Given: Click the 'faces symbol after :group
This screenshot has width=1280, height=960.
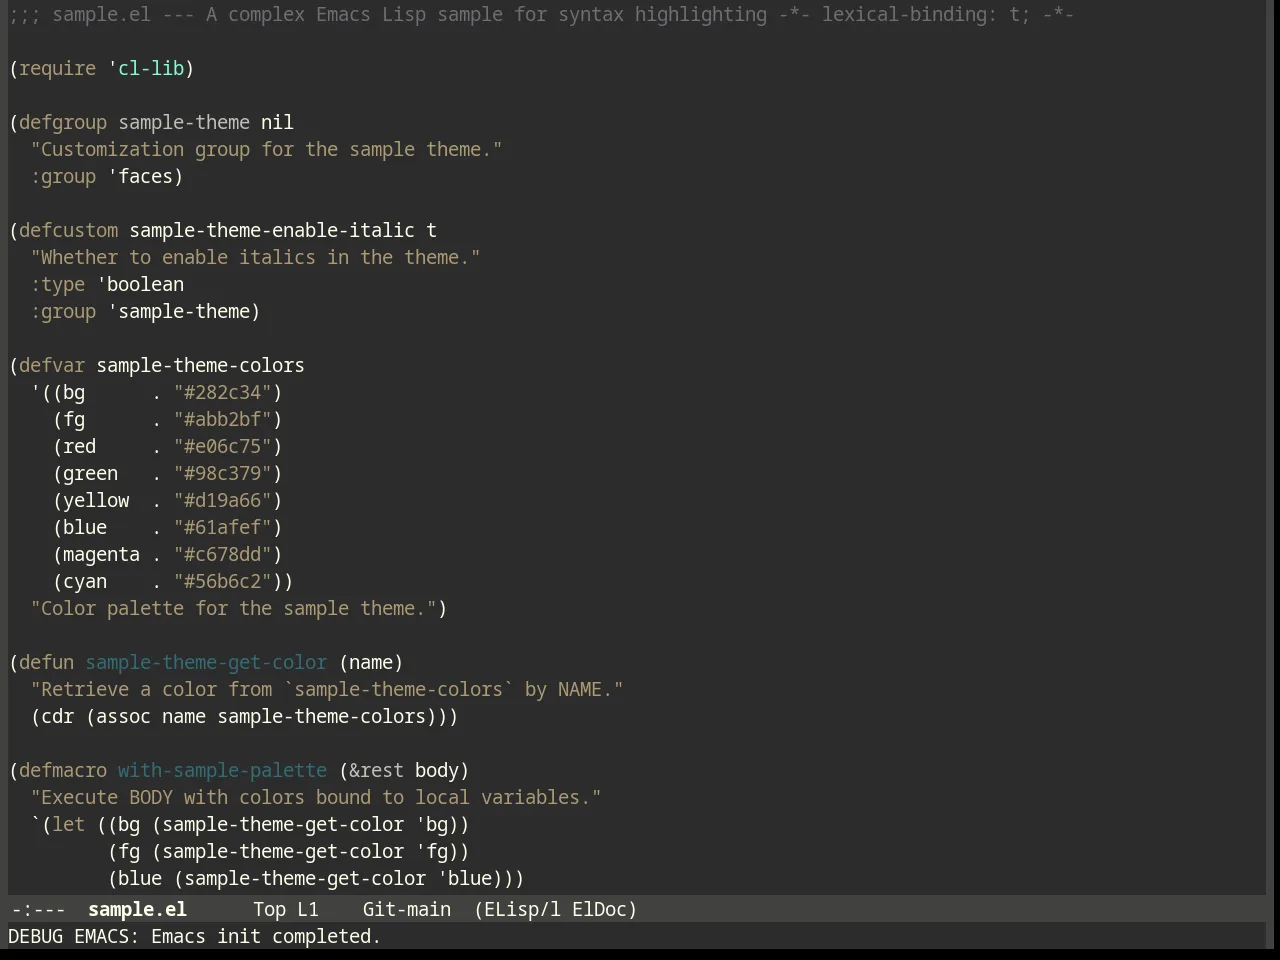Looking at the screenshot, I should pyautogui.click(x=140, y=176).
